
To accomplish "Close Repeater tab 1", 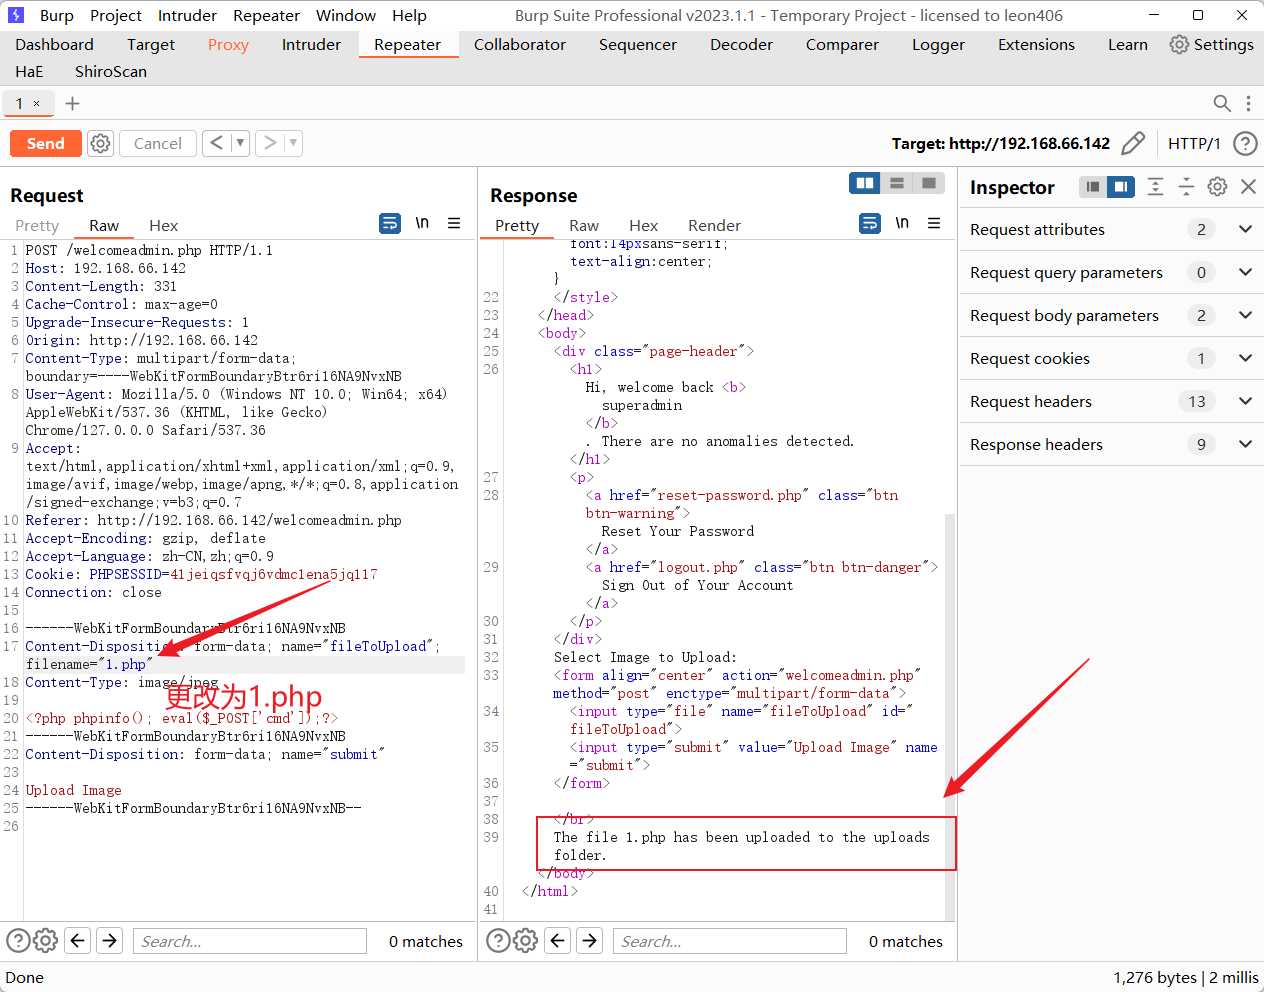I will (x=37, y=103).
